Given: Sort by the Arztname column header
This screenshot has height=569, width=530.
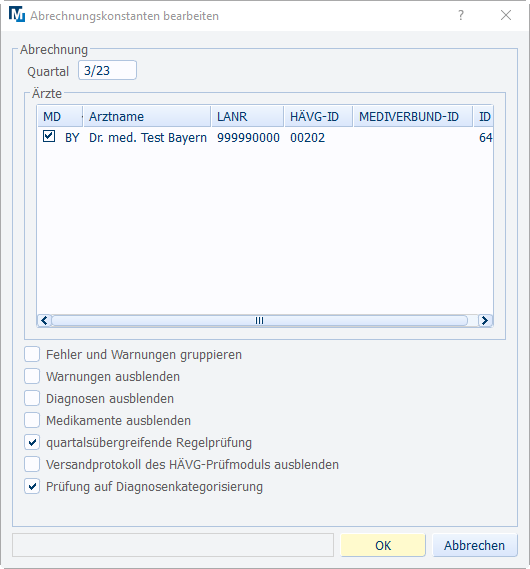Looking at the screenshot, I should point(147,116).
